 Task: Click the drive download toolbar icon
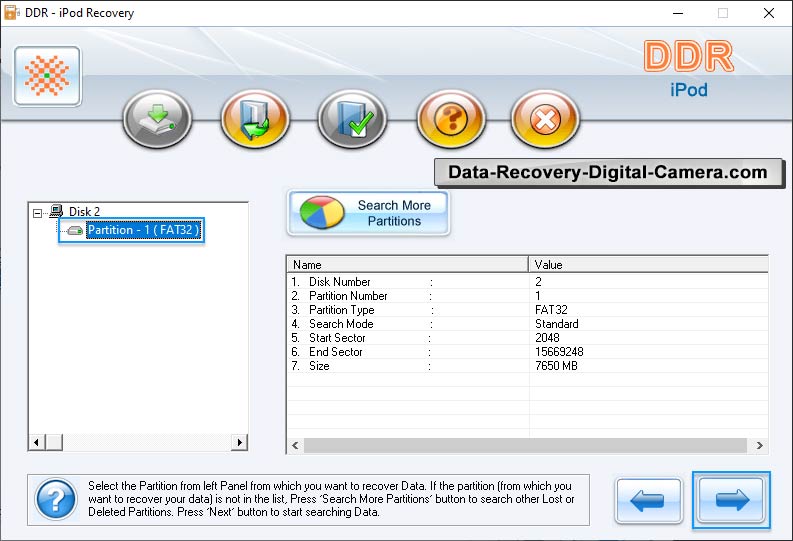tap(157, 119)
